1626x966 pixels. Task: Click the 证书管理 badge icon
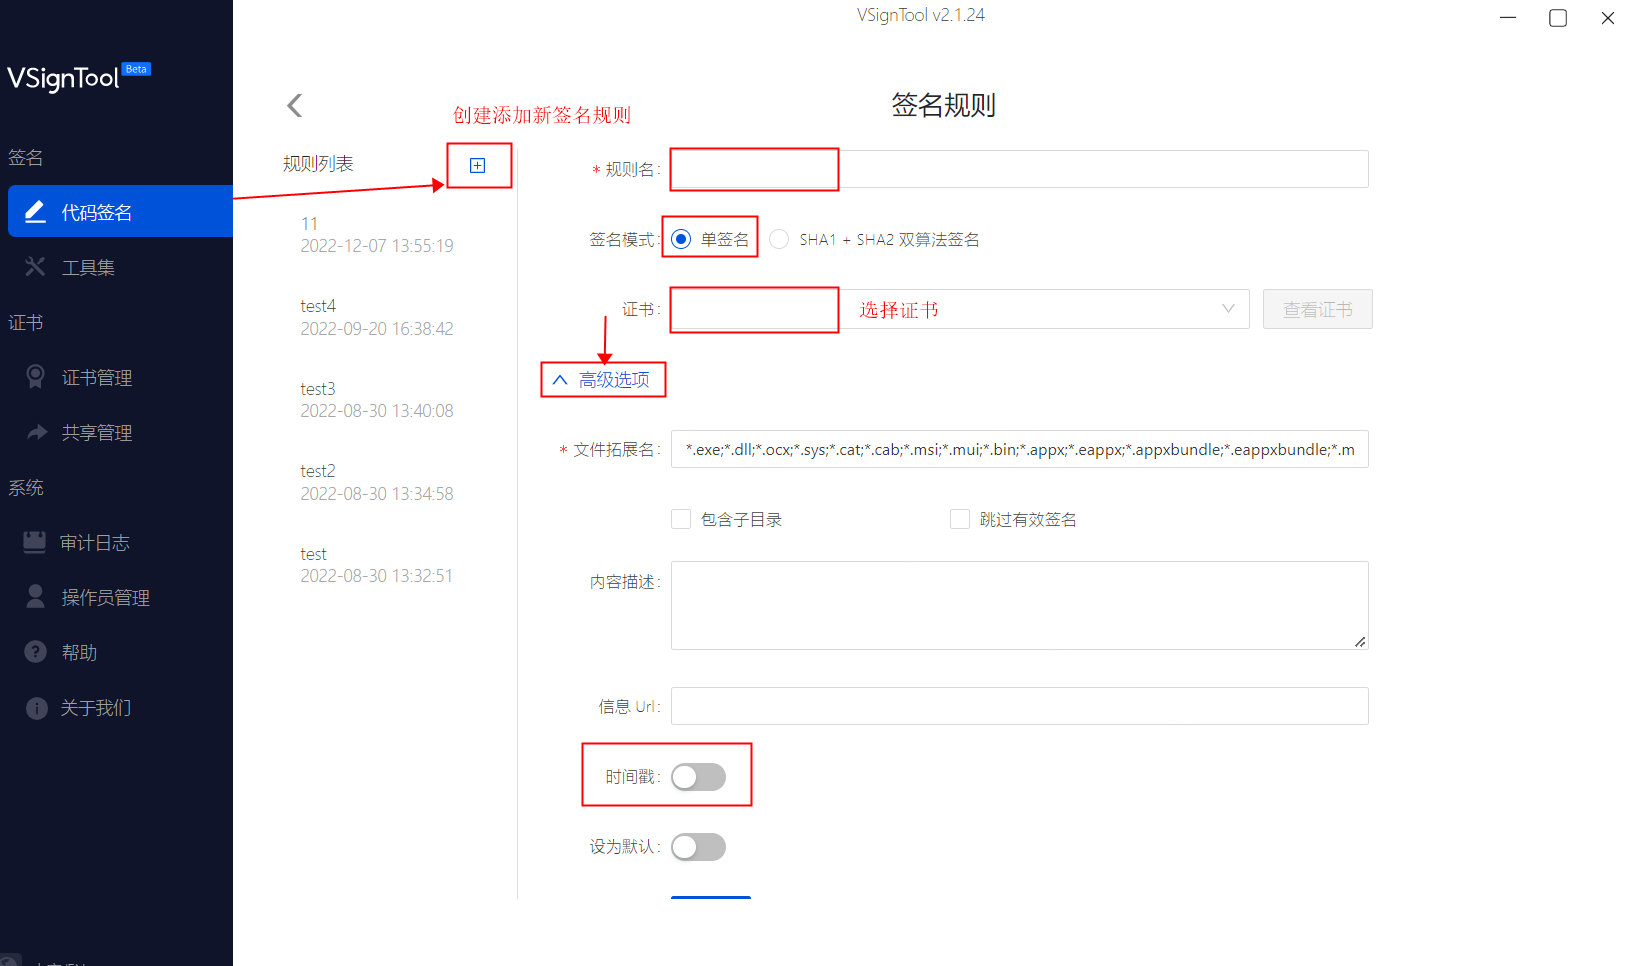(35, 377)
